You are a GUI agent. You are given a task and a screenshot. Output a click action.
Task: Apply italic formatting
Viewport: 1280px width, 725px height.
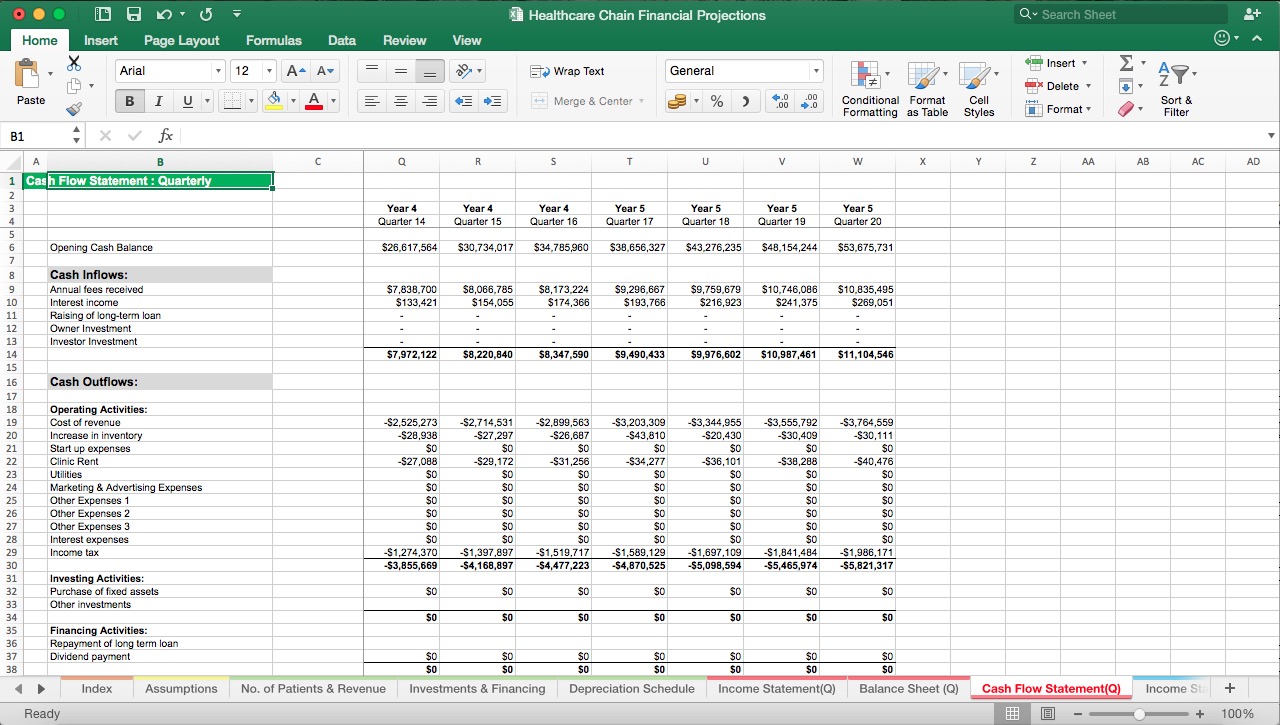pyautogui.click(x=156, y=101)
